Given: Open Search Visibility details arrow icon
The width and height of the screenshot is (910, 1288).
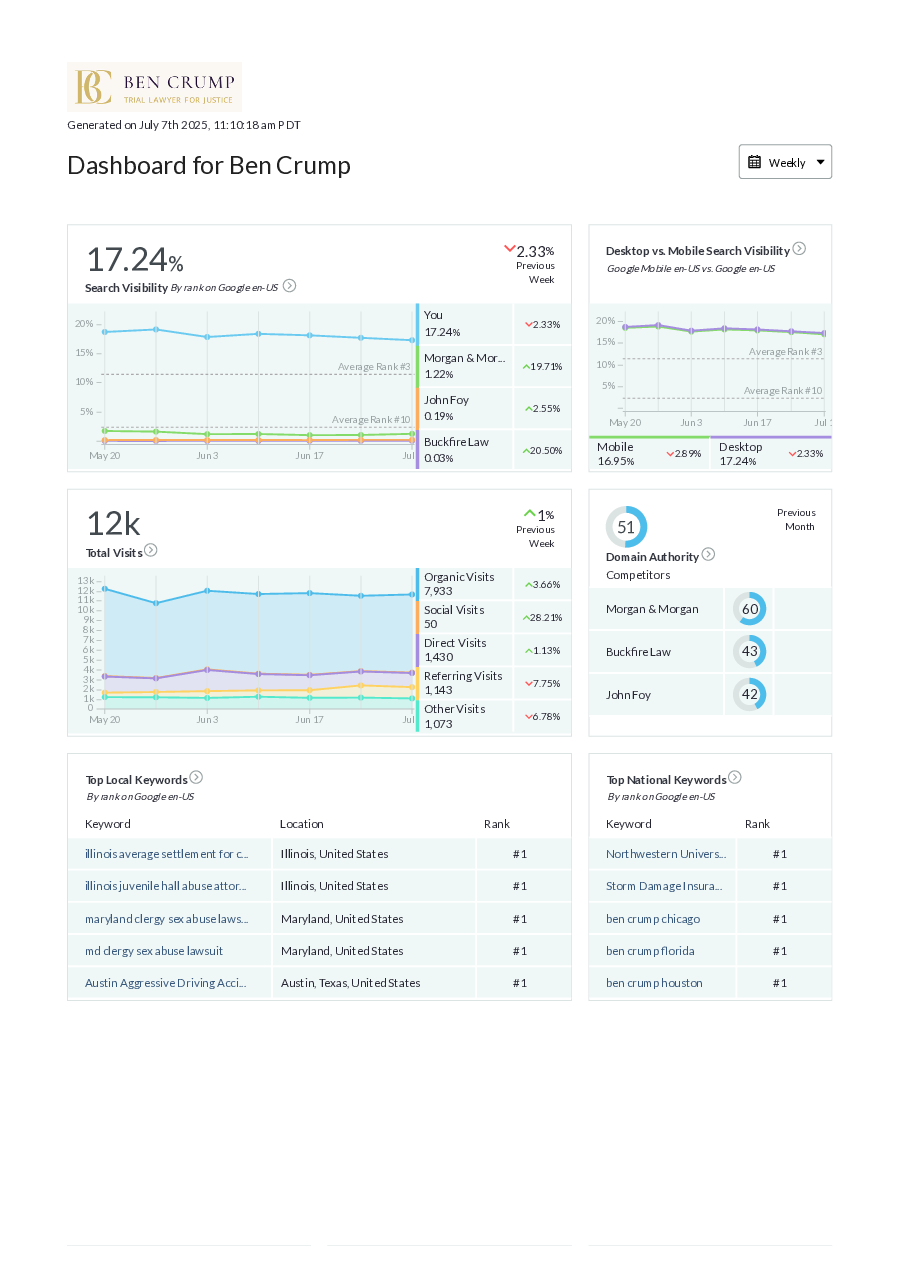Looking at the screenshot, I should coord(289,286).
